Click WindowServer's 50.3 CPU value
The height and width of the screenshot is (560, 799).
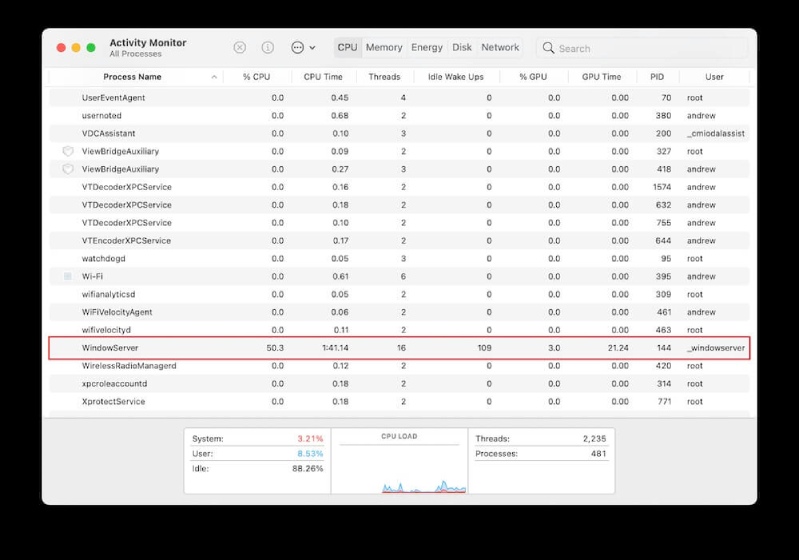[x=275, y=348]
